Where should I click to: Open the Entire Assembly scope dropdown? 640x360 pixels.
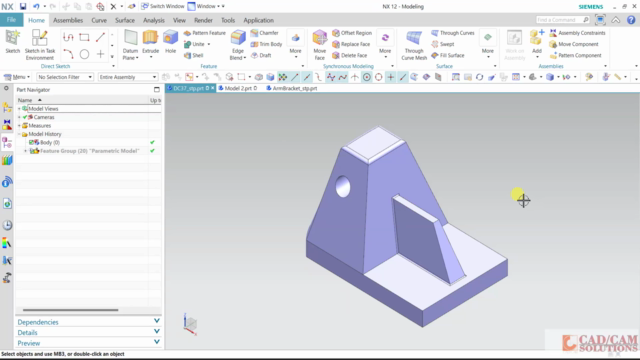(128, 77)
